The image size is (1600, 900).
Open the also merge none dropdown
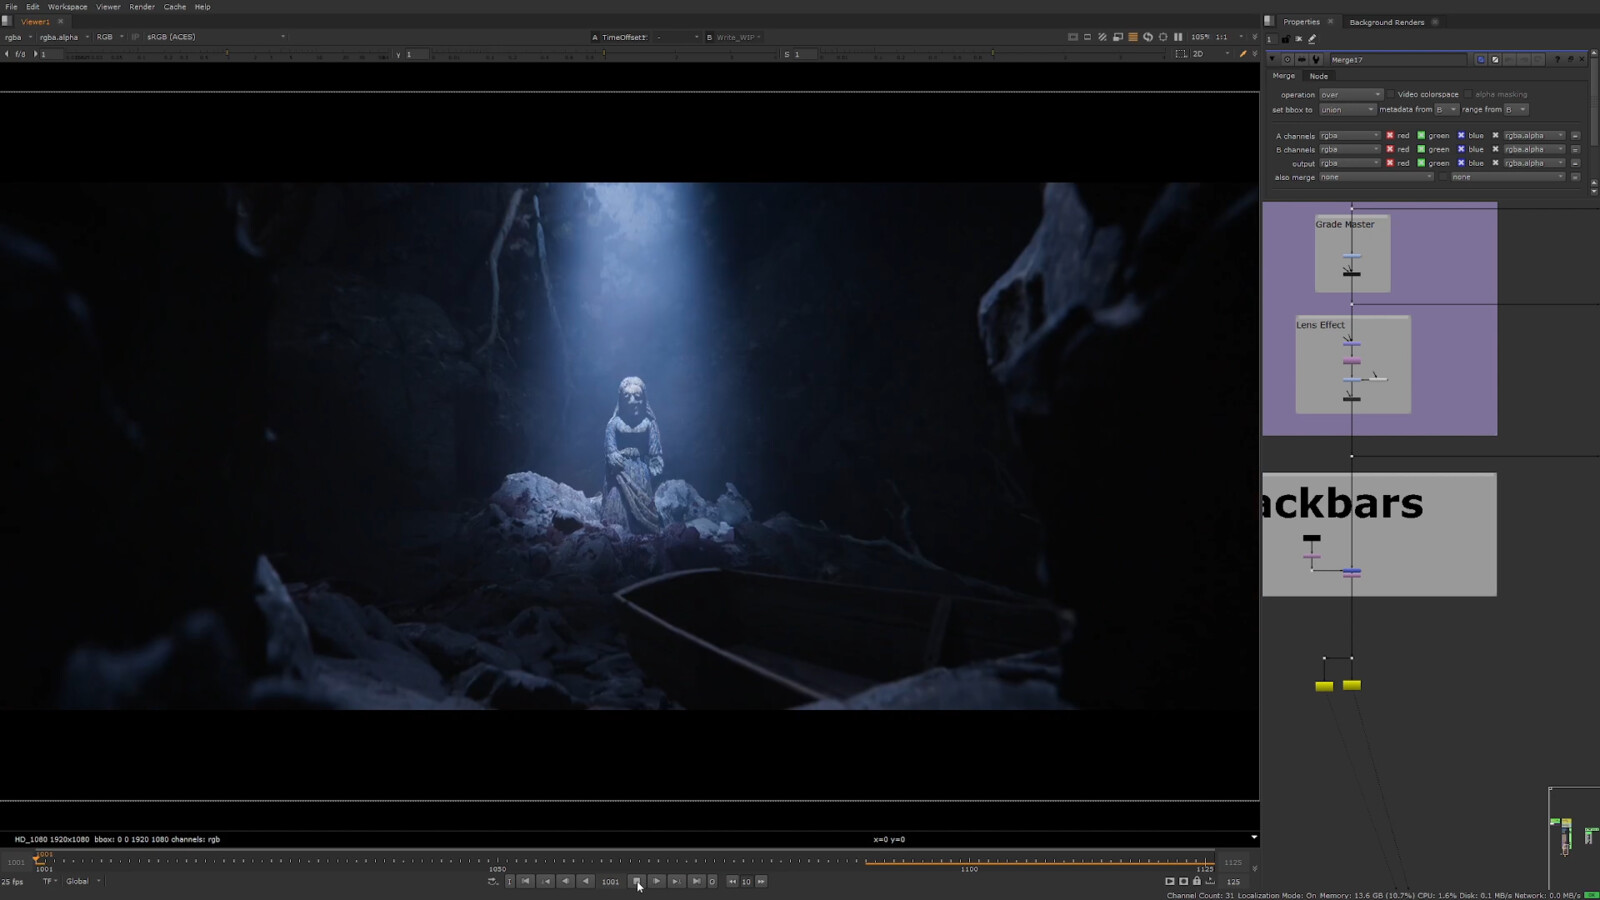coord(1376,177)
